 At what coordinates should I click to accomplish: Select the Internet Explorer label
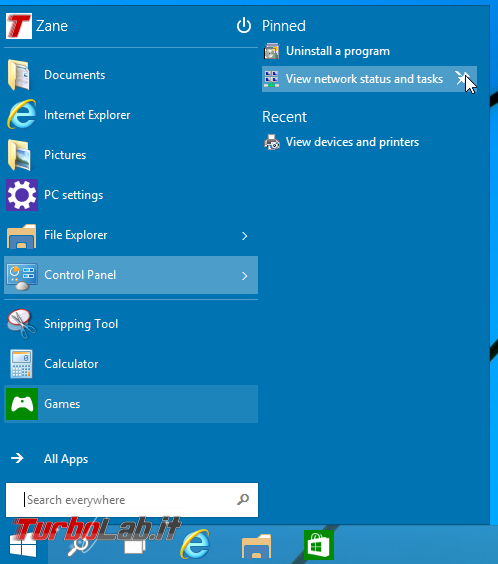[87, 115]
